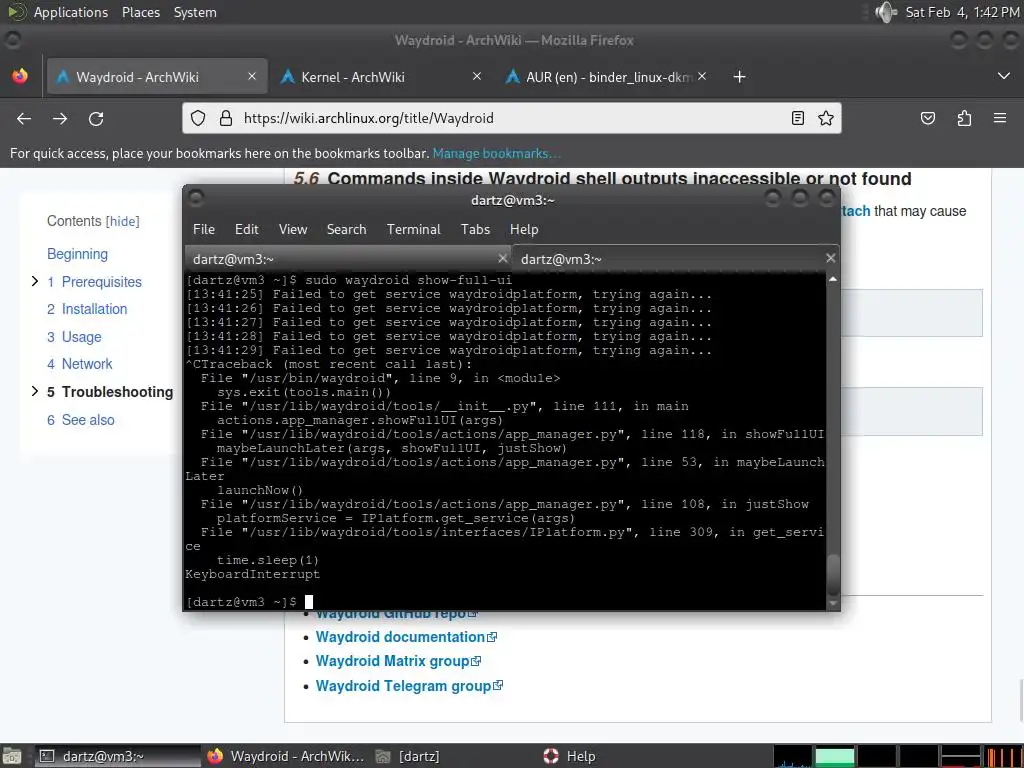Open a new Firefox tab with plus

pos(739,77)
